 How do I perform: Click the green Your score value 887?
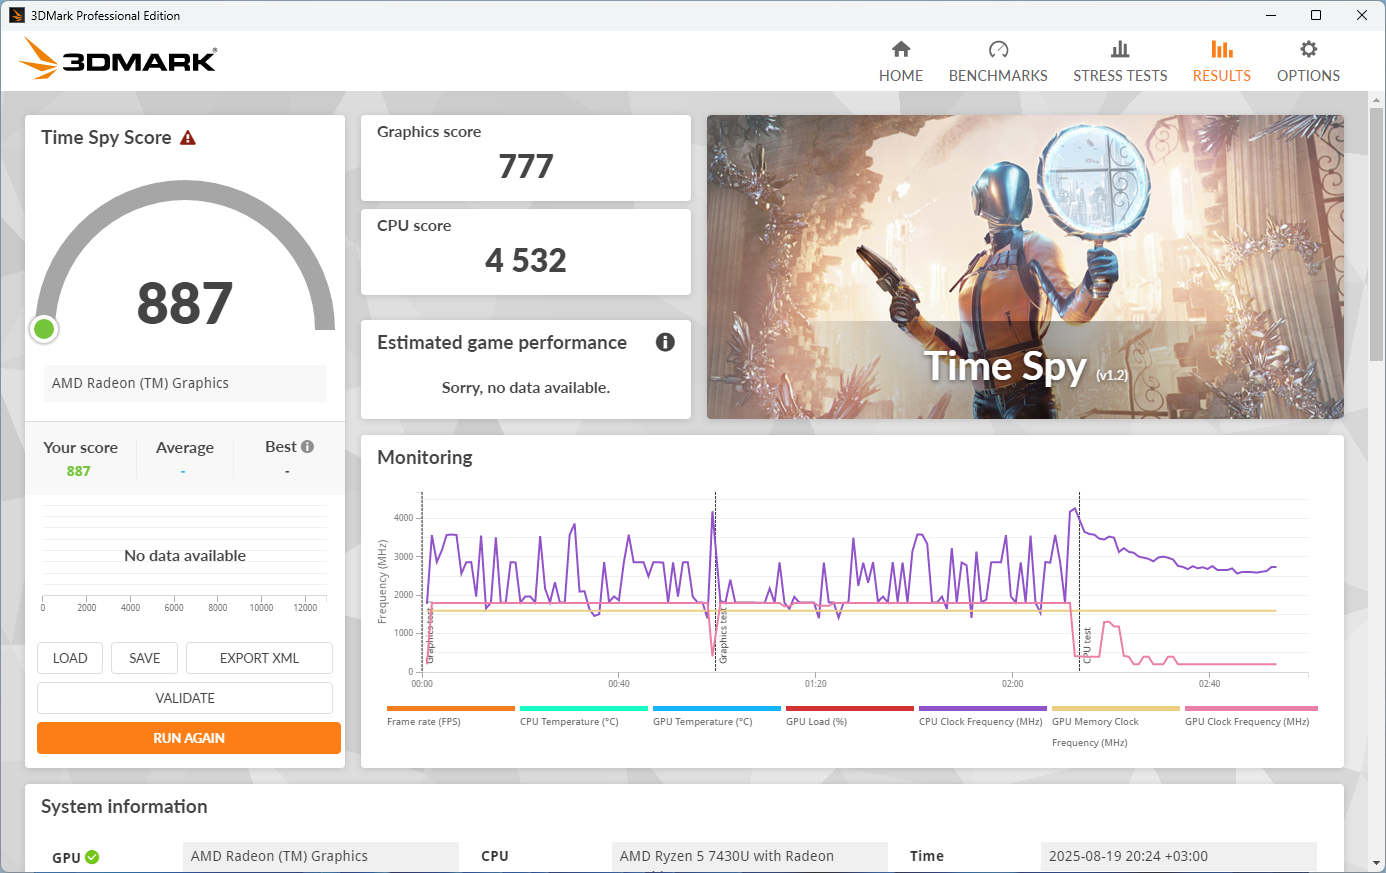tap(79, 471)
